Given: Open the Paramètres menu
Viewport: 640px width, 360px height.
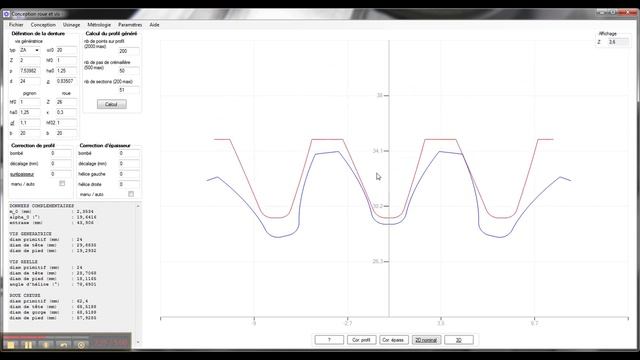Looking at the screenshot, I should coord(130,25).
